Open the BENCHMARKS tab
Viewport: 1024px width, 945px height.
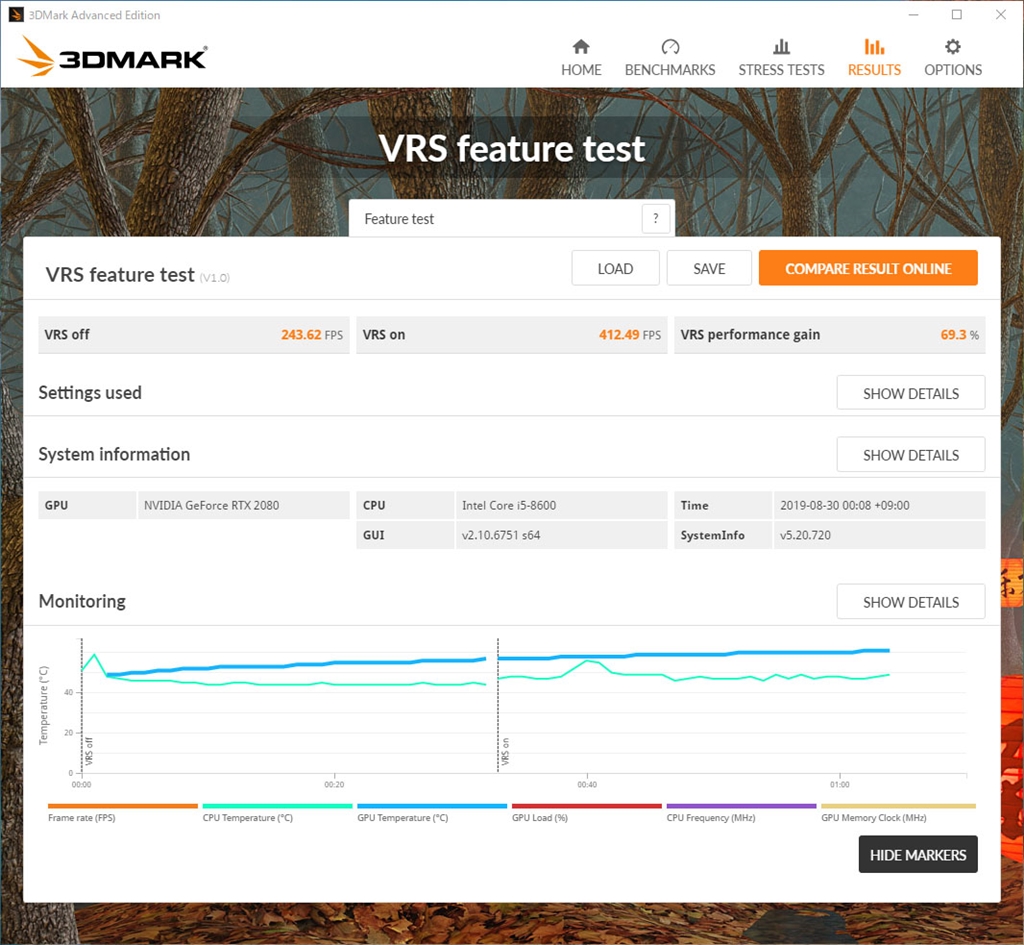click(669, 58)
